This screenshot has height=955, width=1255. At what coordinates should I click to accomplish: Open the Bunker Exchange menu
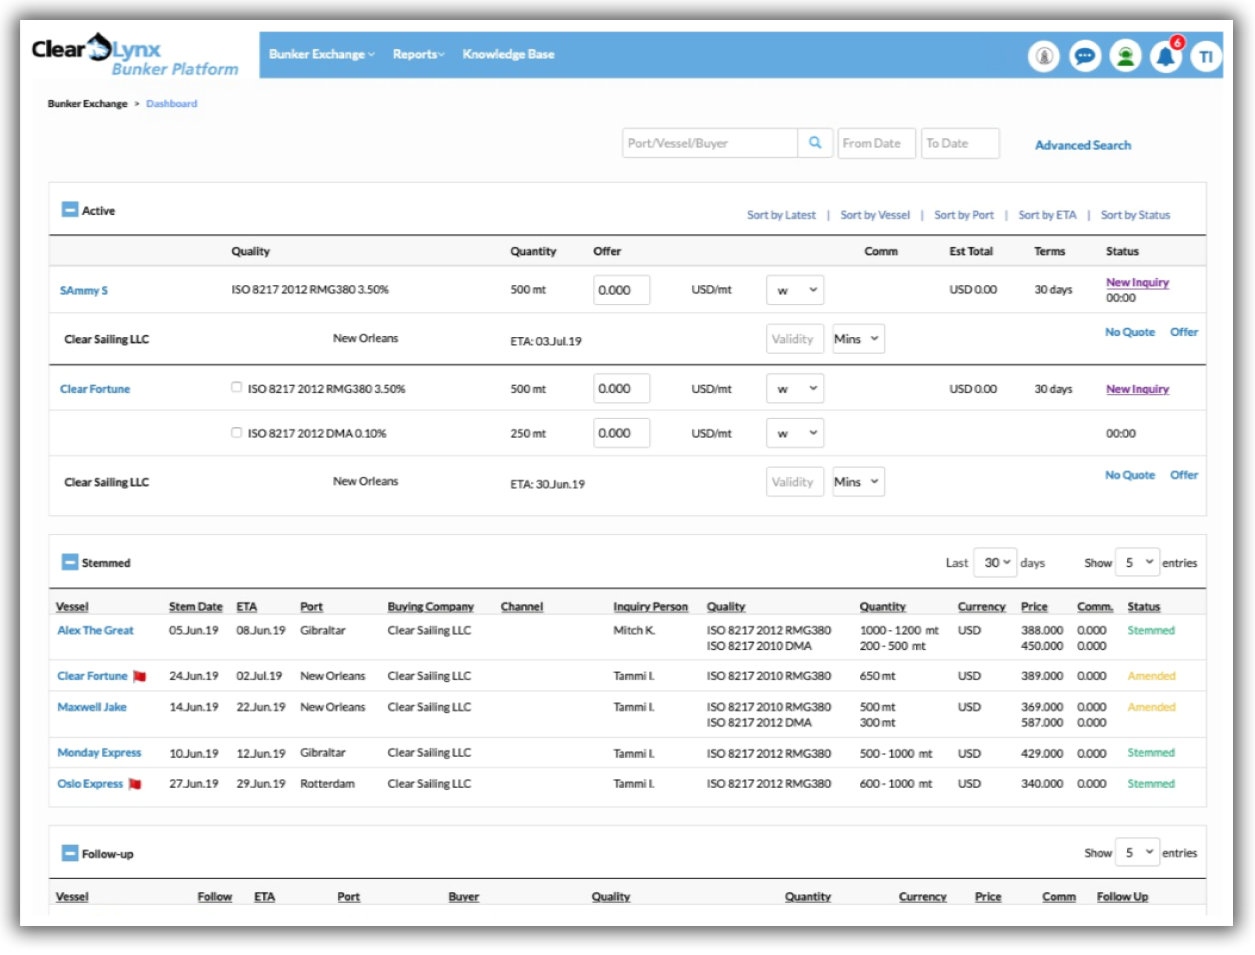[321, 54]
